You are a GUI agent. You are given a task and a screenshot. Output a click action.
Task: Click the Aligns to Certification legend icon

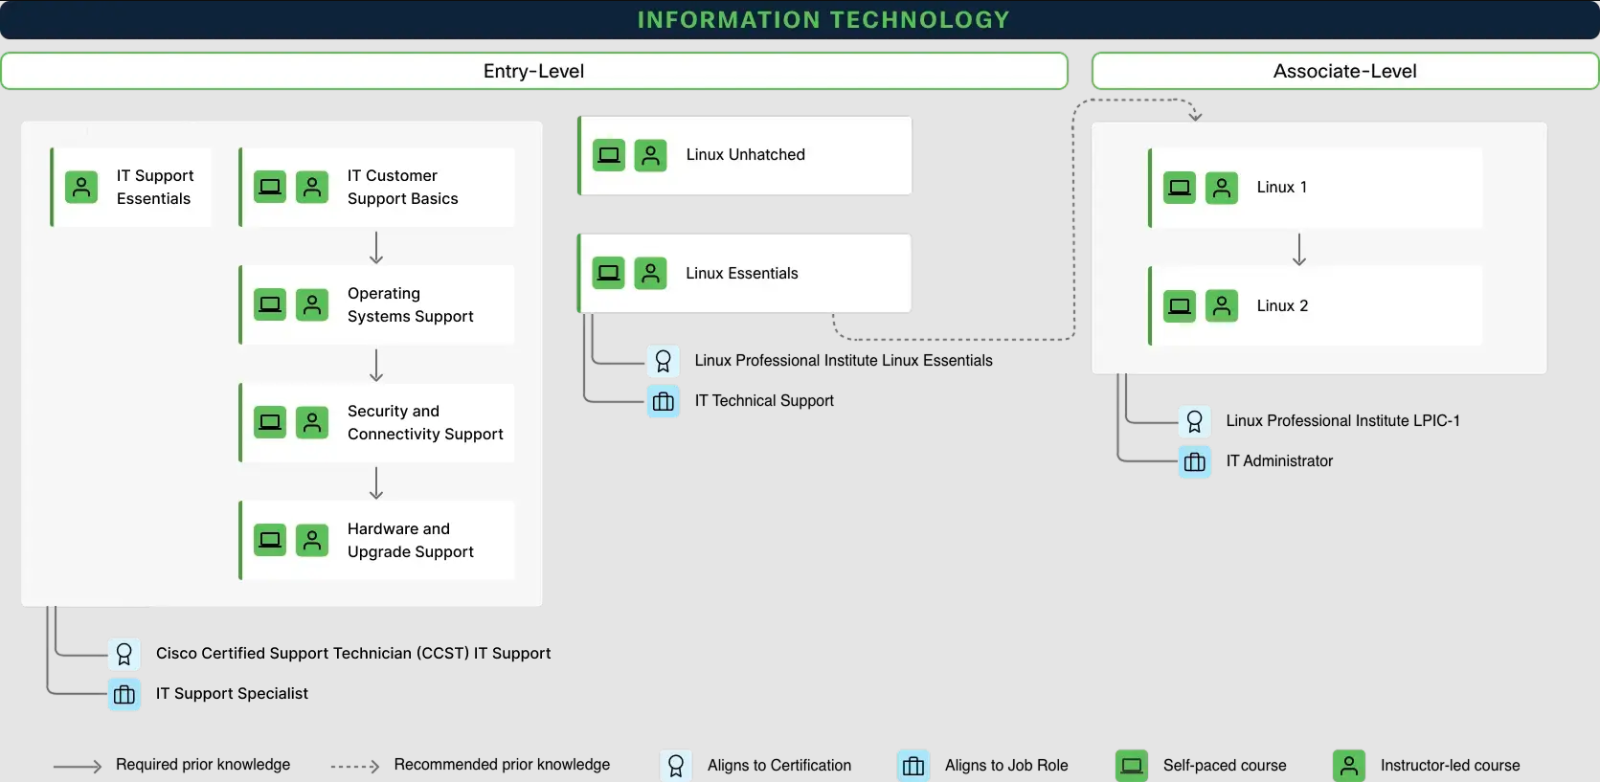pos(676,766)
